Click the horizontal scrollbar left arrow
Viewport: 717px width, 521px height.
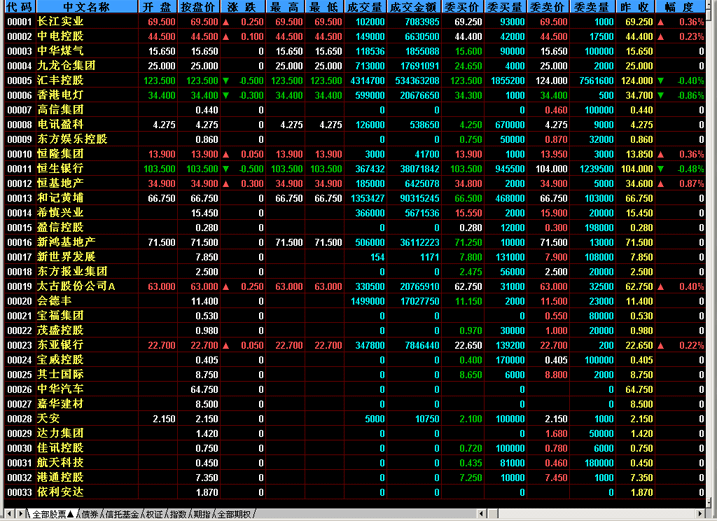(x=481, y=514)
